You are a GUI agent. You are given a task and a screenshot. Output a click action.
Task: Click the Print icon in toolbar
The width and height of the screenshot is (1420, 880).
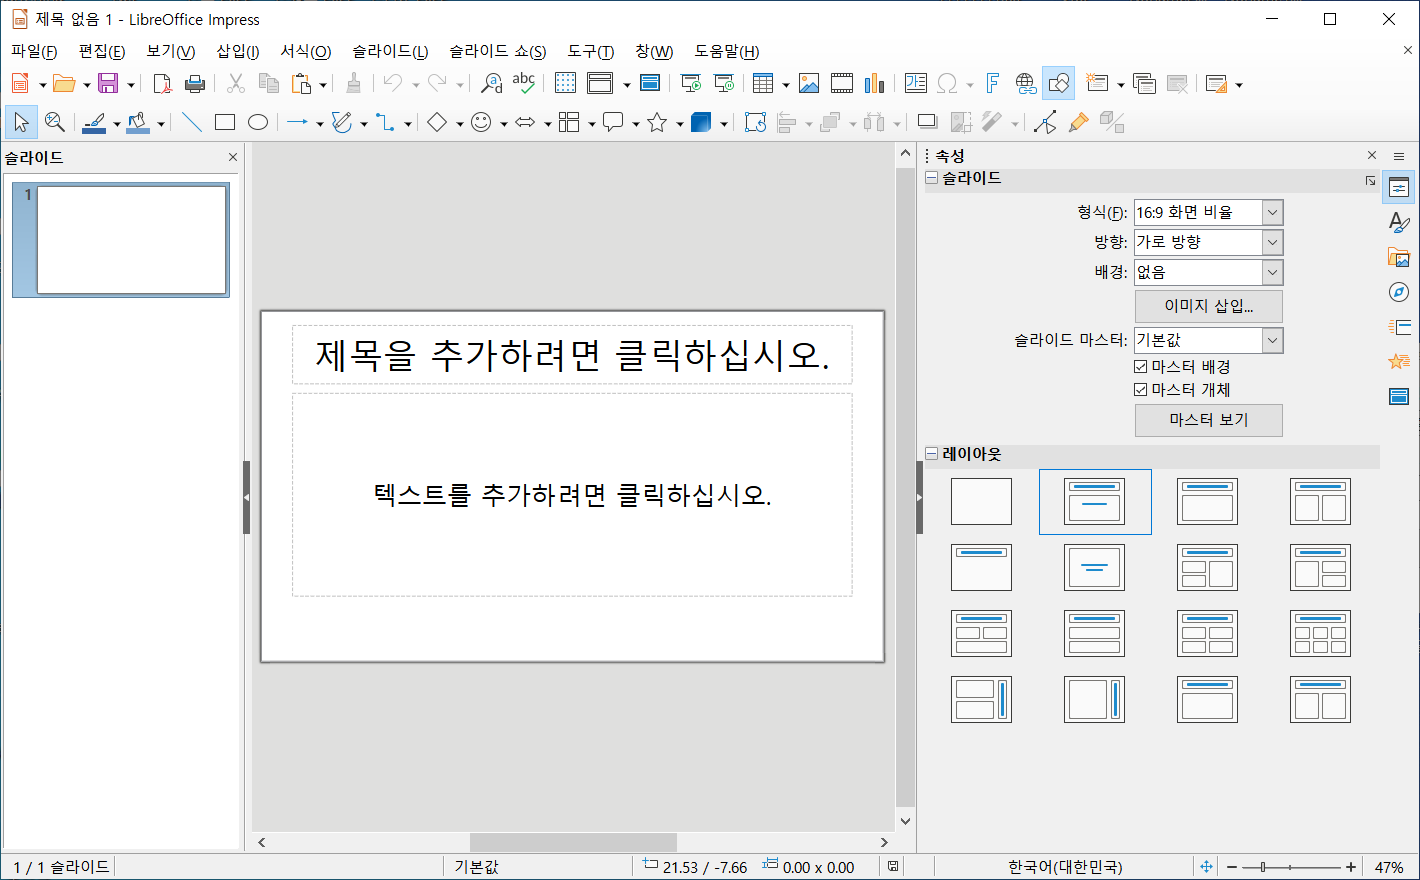(195, 84)
